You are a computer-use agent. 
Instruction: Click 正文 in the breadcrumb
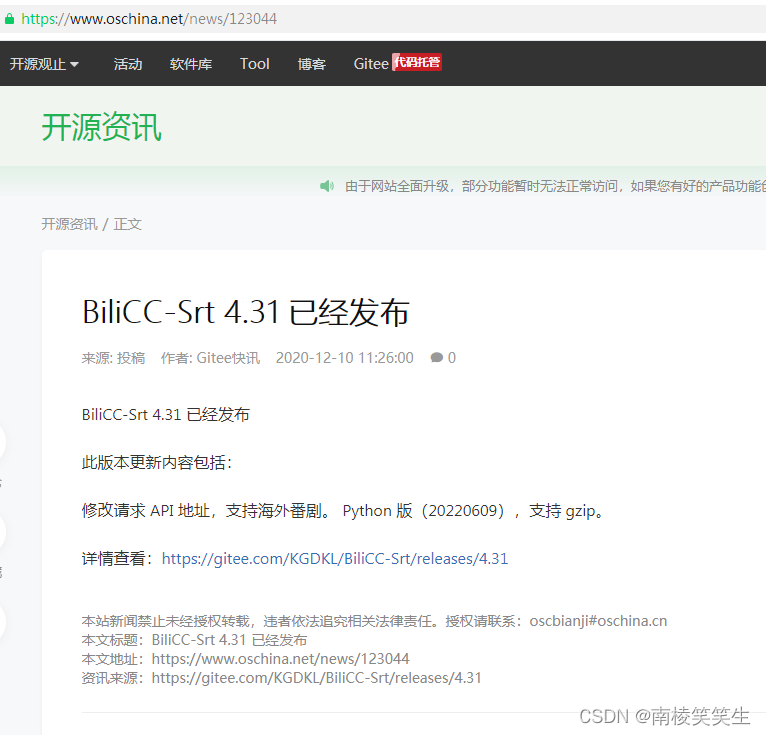click(128, 224)
